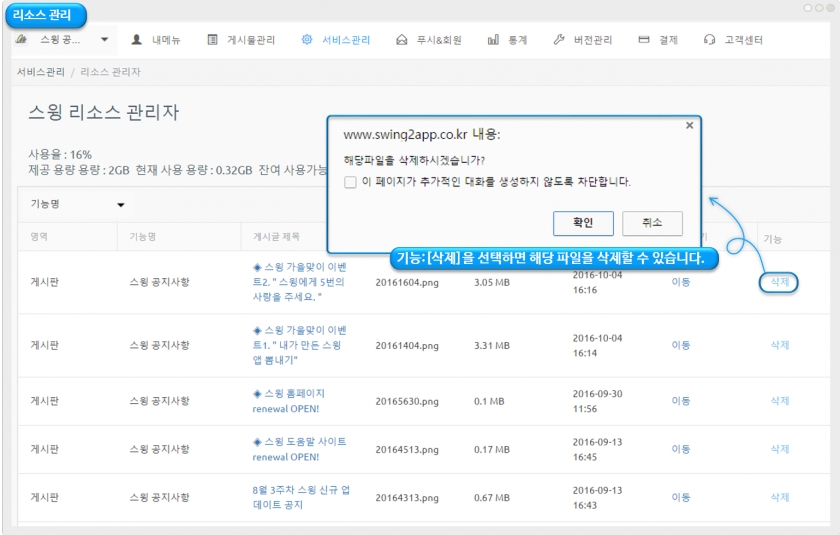The width and height of the screenshot is (840, 535).
Task: Click 삭제 for 20164513.png row
Action: (x=780, y=449)
